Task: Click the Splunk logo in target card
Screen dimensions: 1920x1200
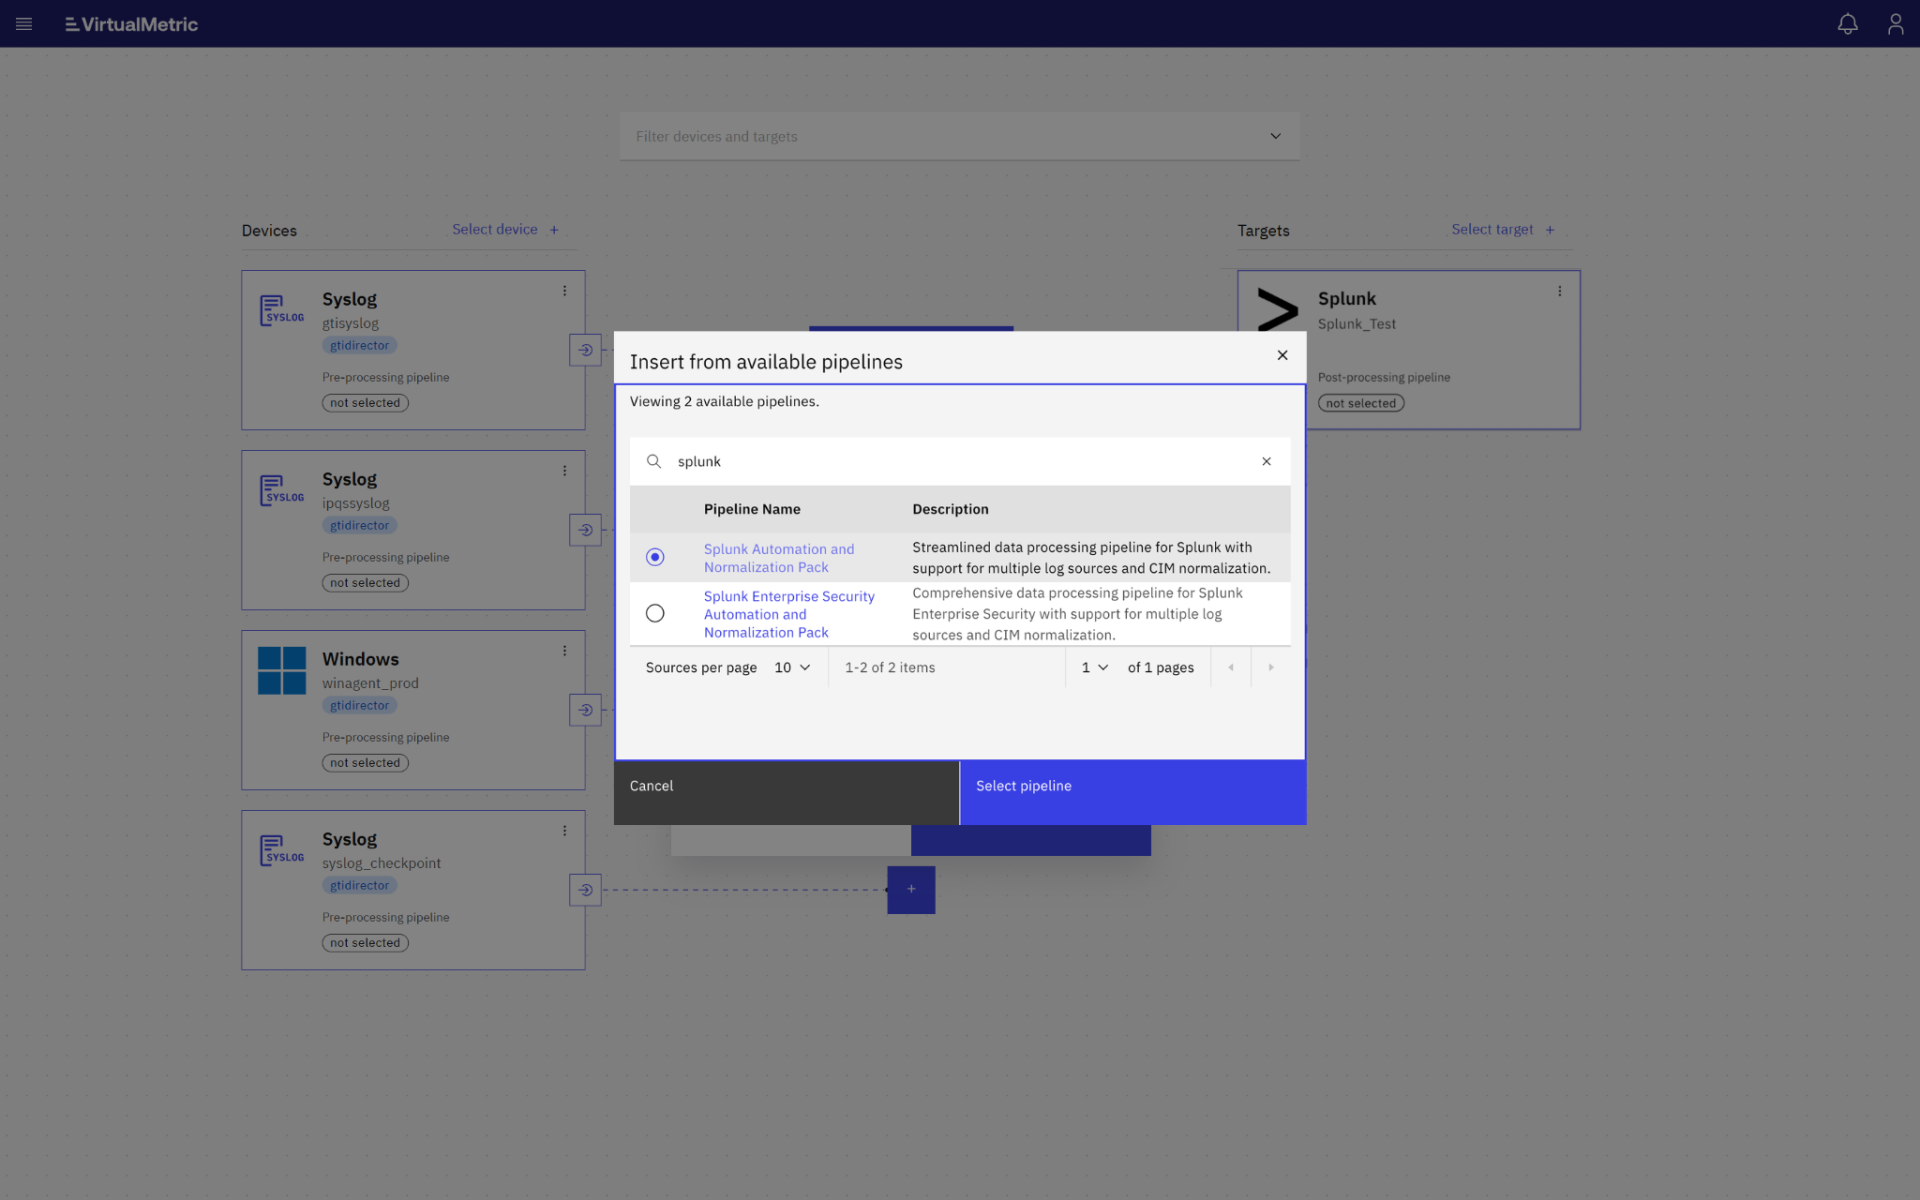Action: [1277, 310]
